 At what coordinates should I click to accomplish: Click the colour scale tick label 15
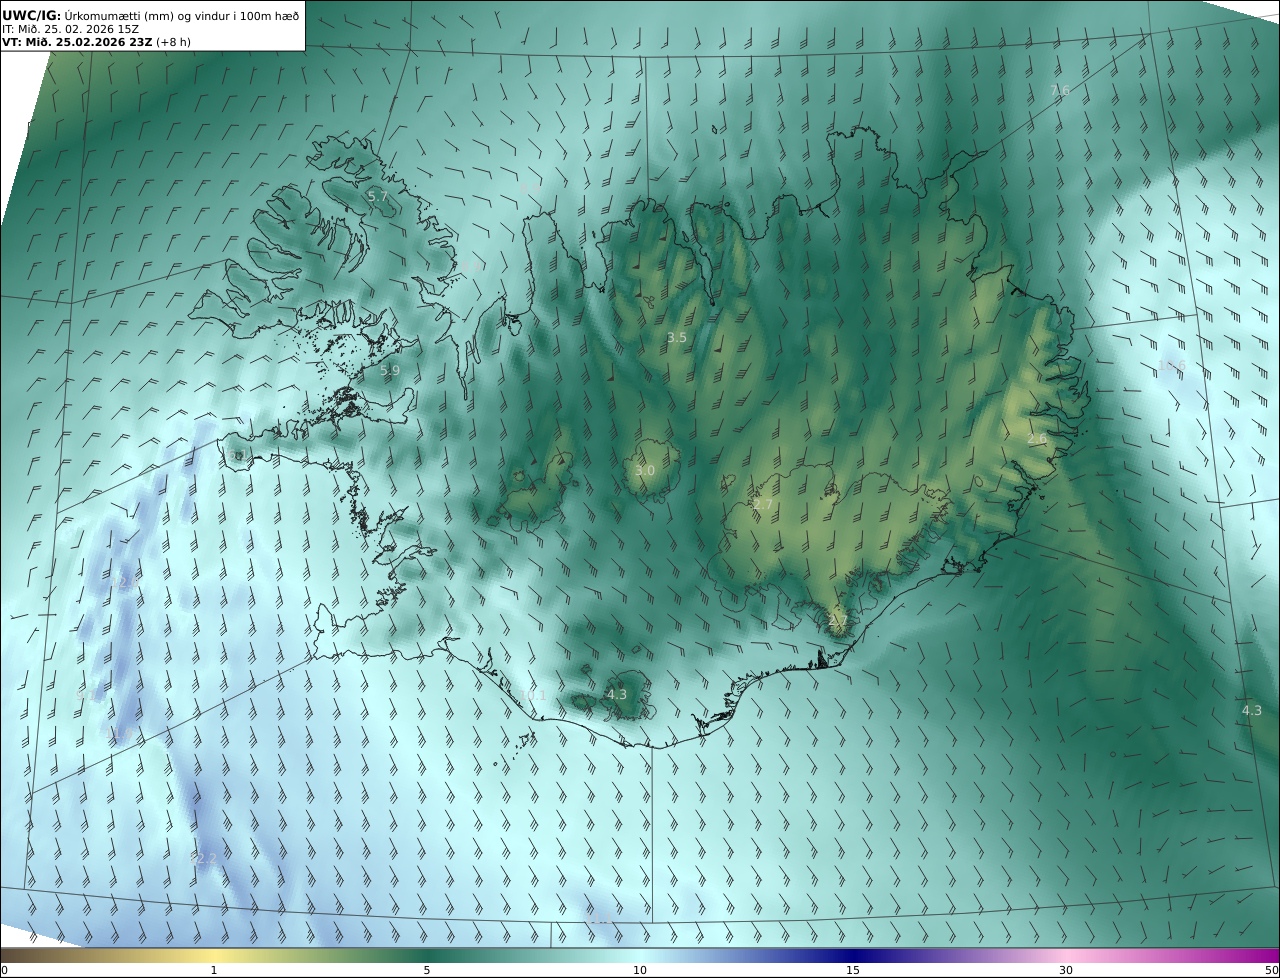[853, 970]
